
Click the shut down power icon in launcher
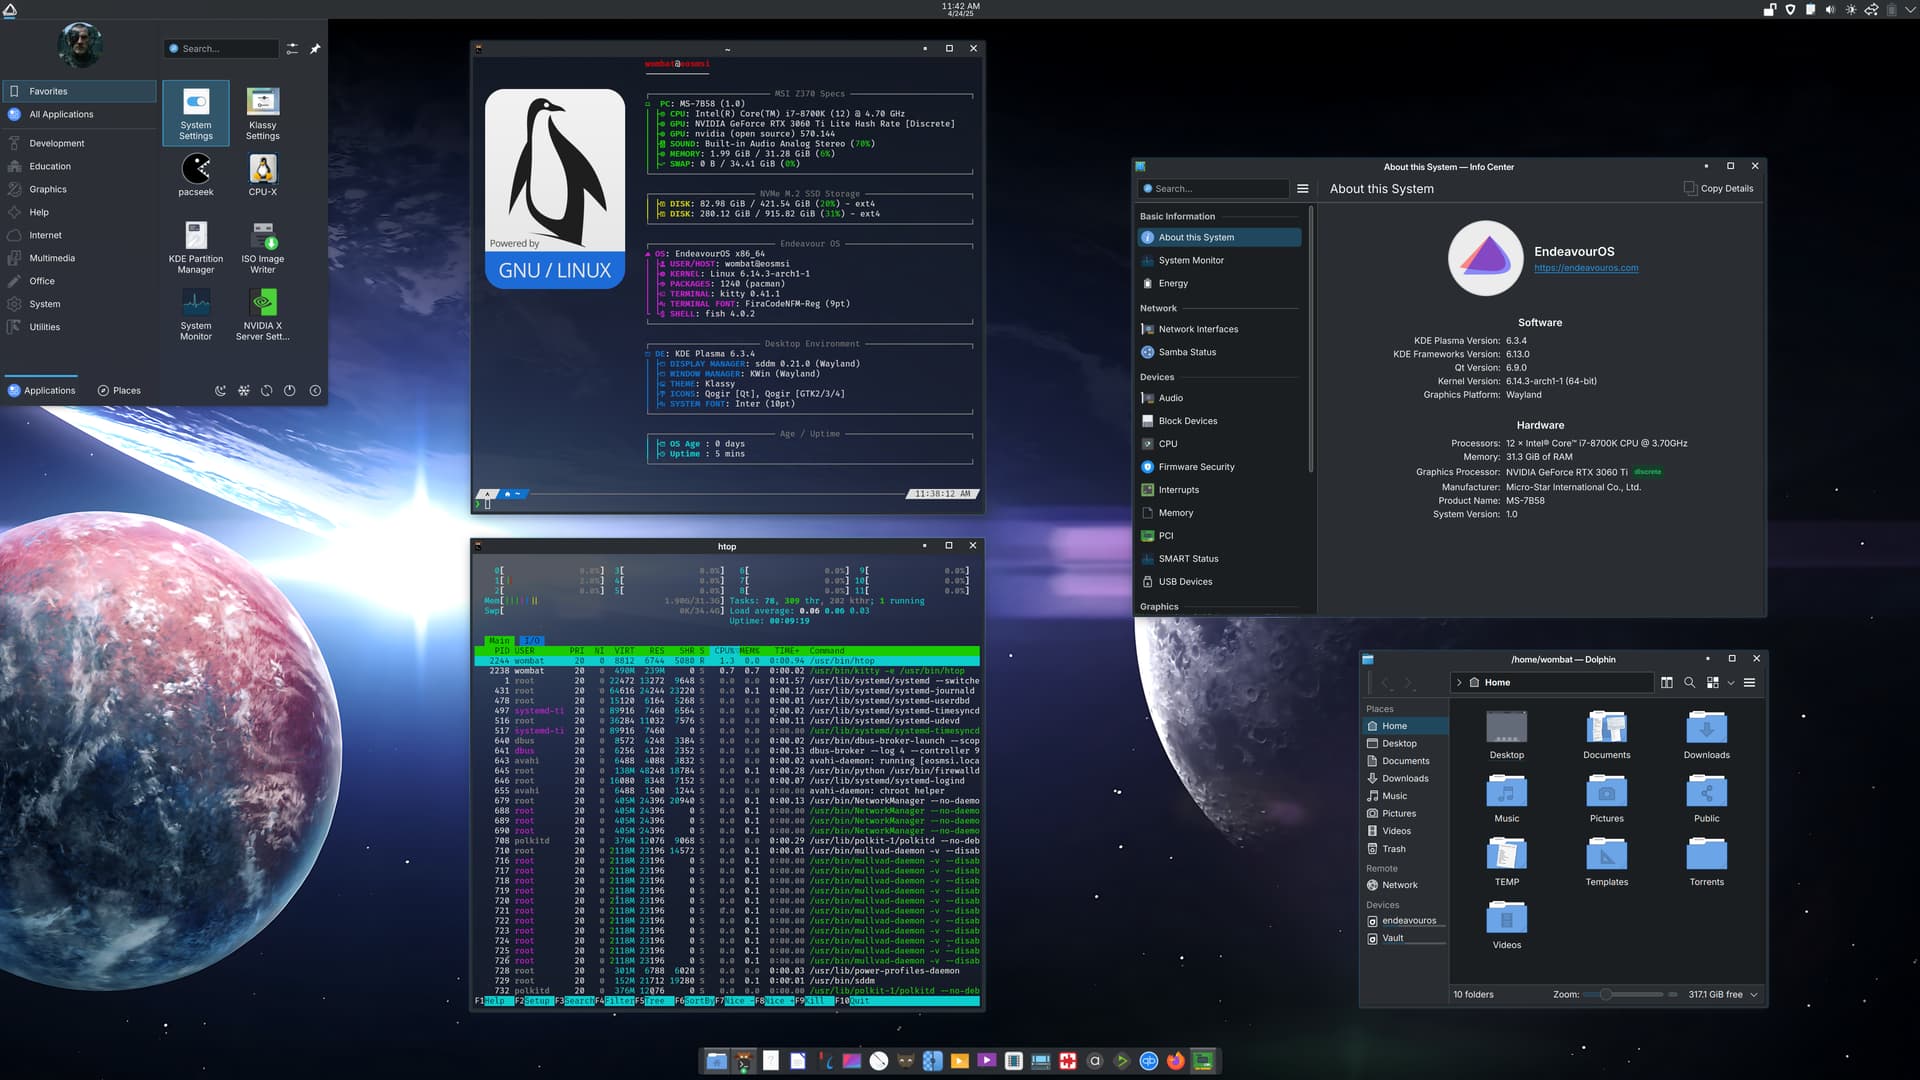[x=290, y=391]
